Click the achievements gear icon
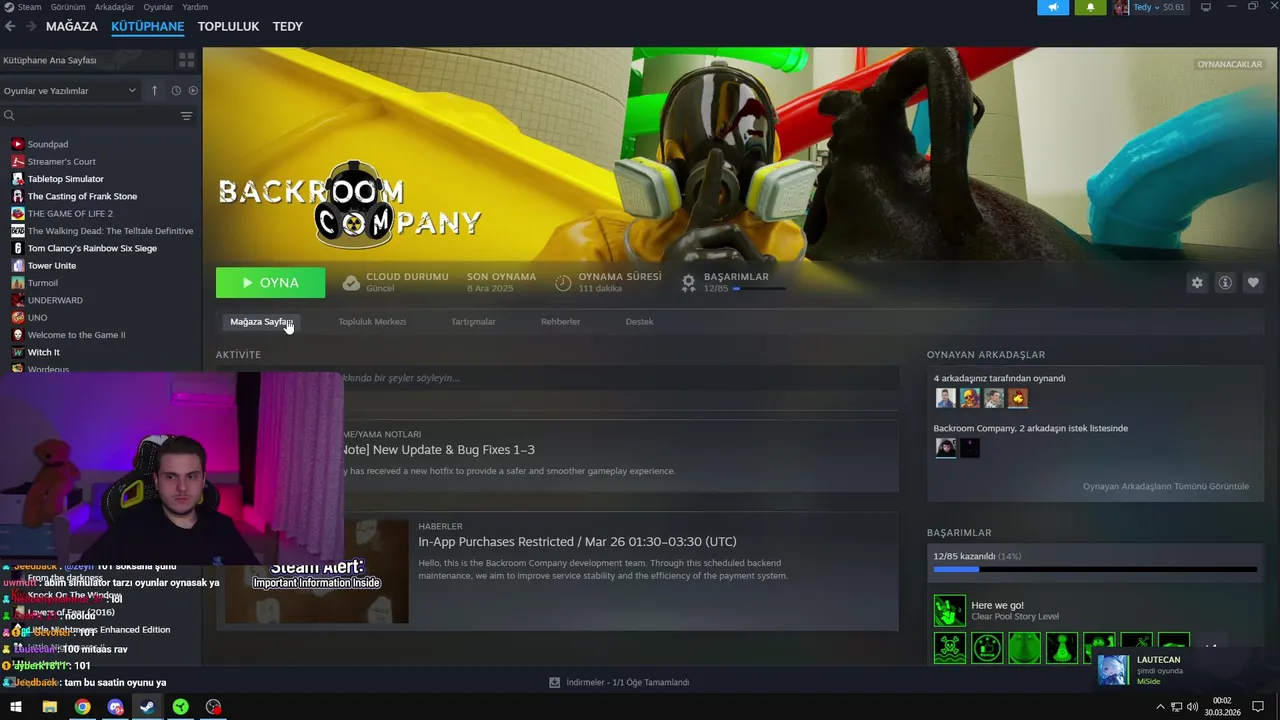1280x720 pixels. [688, 283]
